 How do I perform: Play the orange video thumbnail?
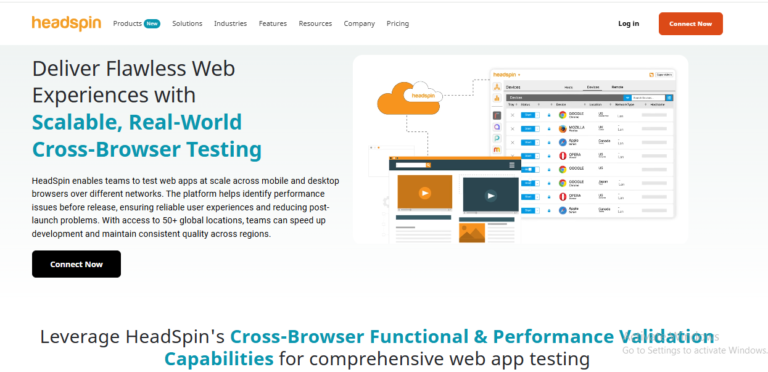click(x=425, y=193)
